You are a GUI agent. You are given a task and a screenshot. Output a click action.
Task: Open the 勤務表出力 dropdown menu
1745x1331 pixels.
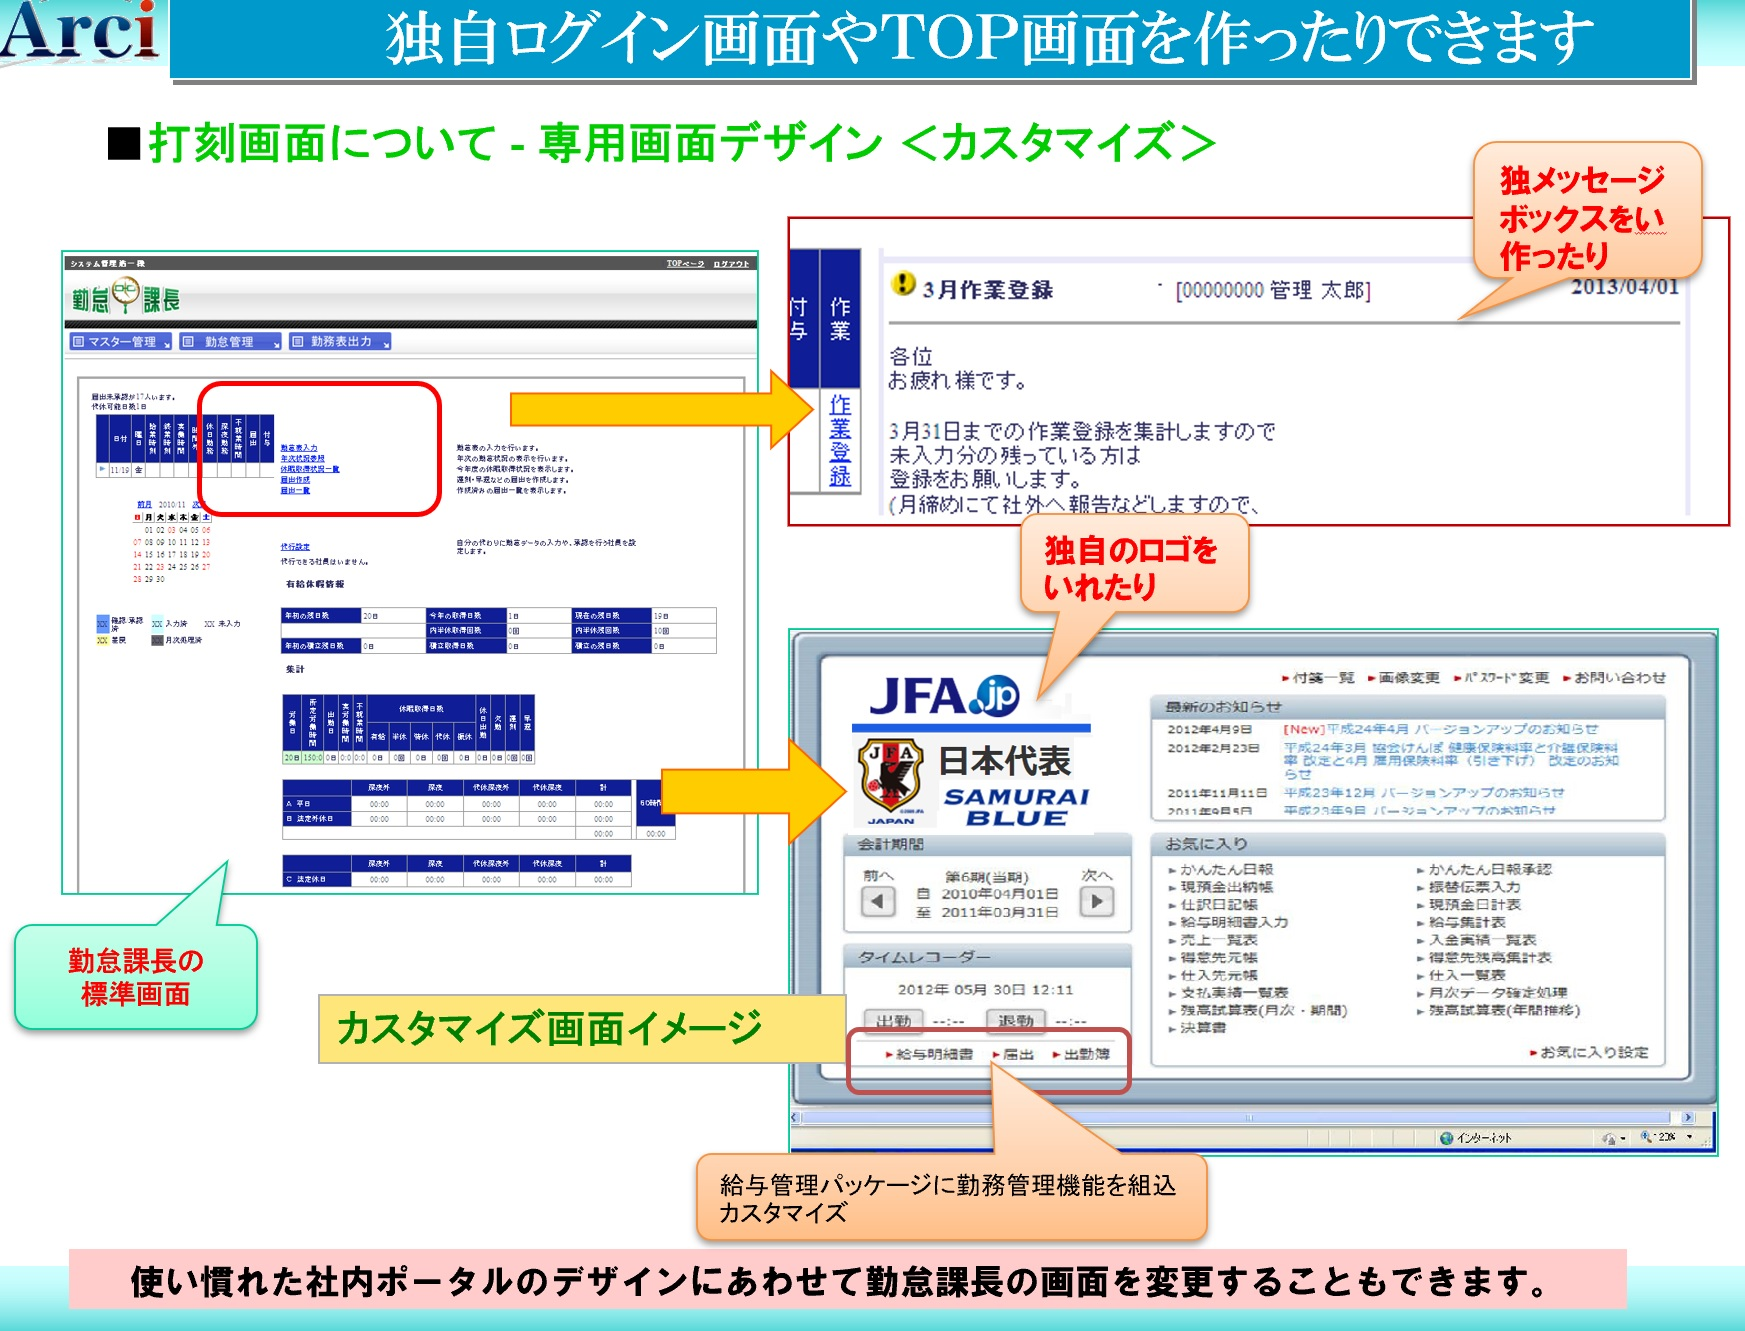tap(340, 342)
